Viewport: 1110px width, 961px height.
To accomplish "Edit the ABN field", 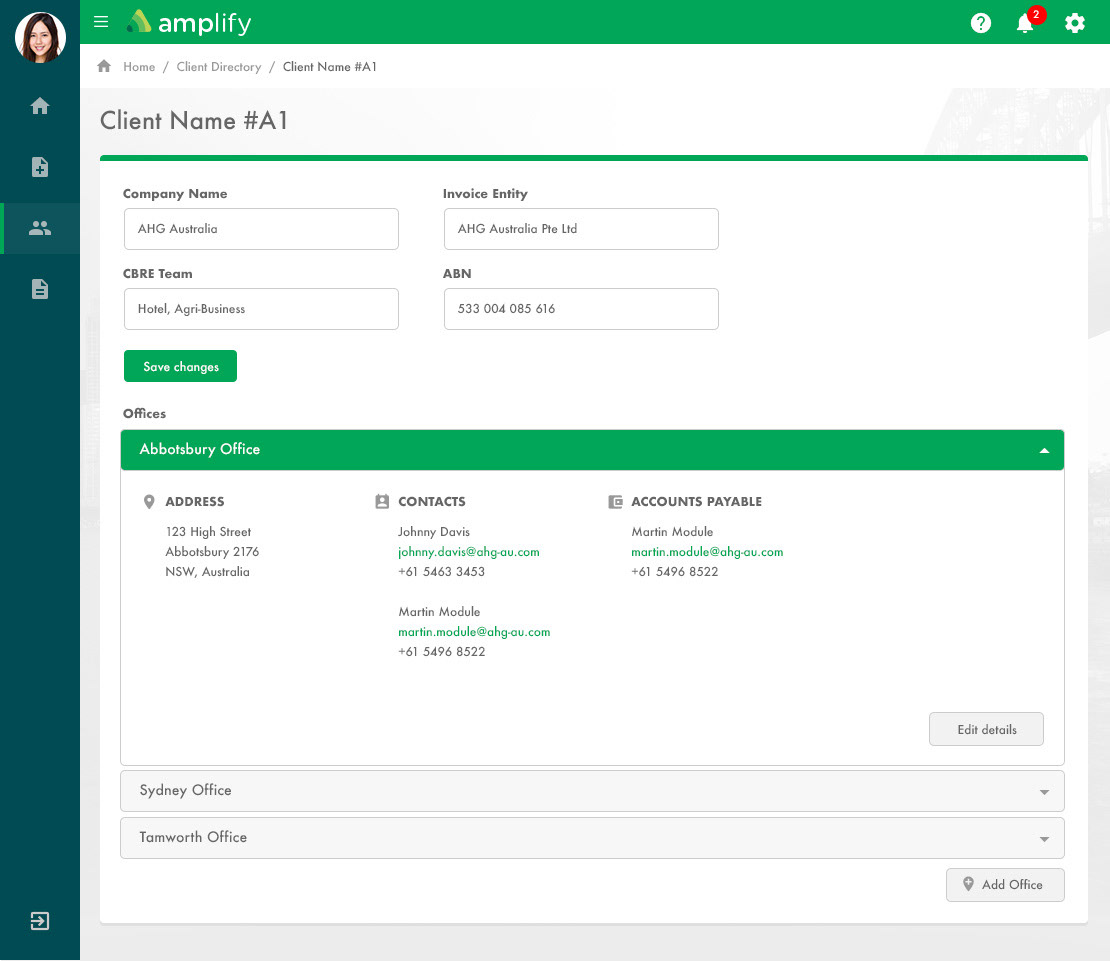I will [581, 309].
